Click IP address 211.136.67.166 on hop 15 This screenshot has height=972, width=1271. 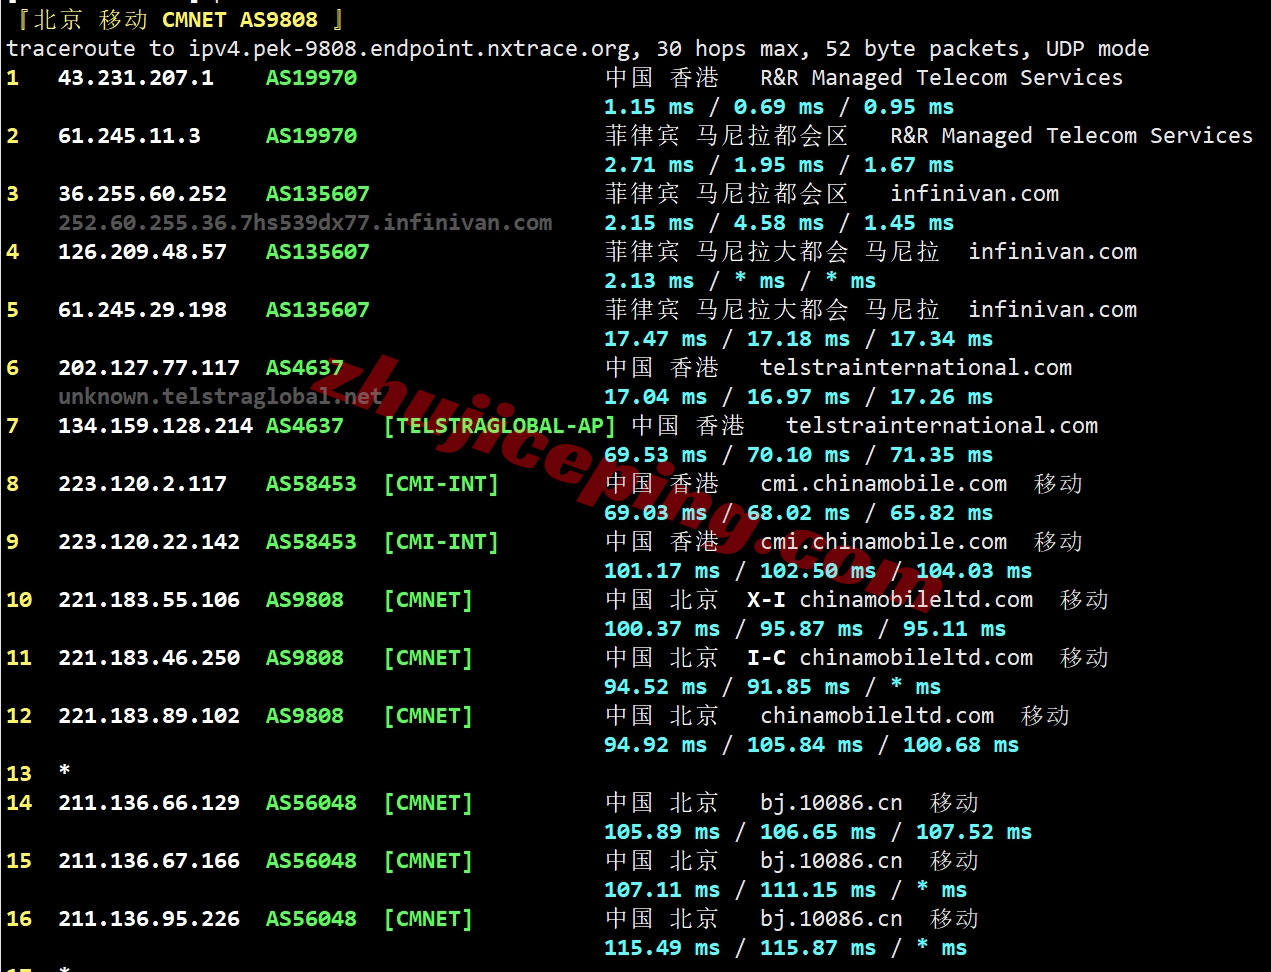click(148, 861)
